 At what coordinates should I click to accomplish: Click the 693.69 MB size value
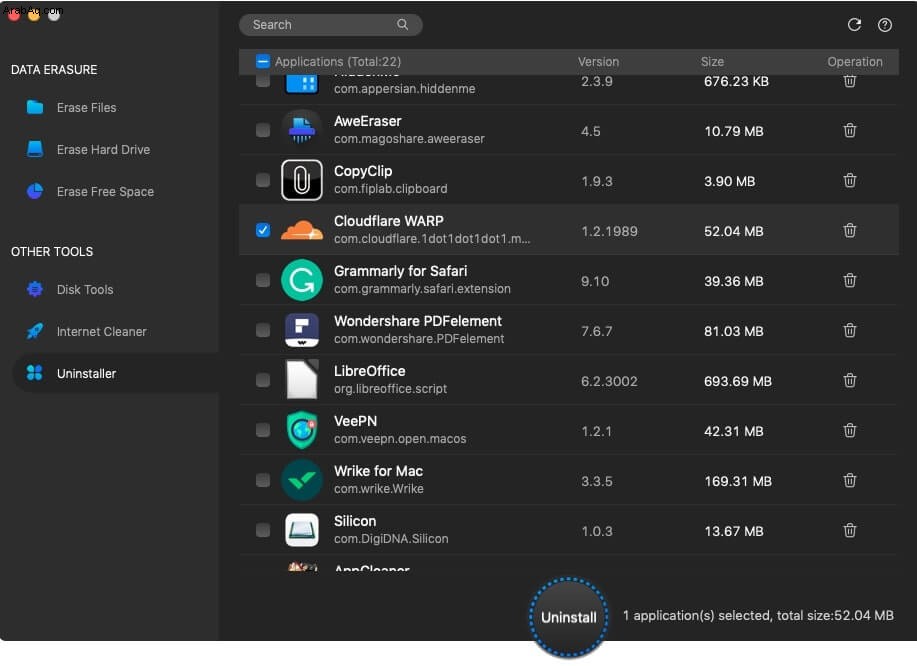pyautogui.click(x=738, y=381)
